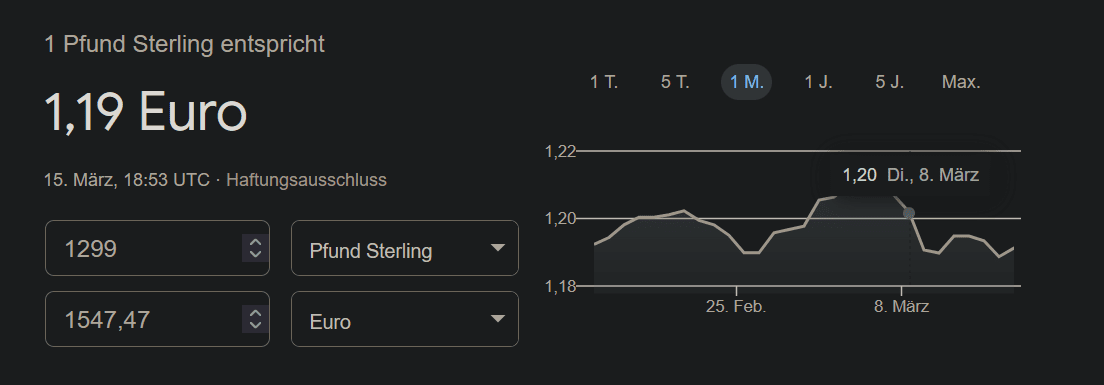Screen dimensions: 1104x385
Task: Open the Euro currency dropdown
Action: tap(405, 319)
